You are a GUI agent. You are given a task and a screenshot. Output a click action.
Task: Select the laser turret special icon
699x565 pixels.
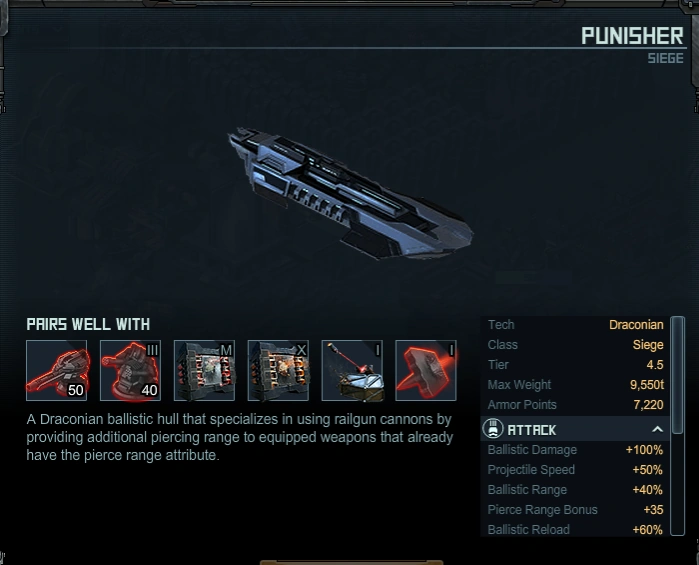pos(352,370)
